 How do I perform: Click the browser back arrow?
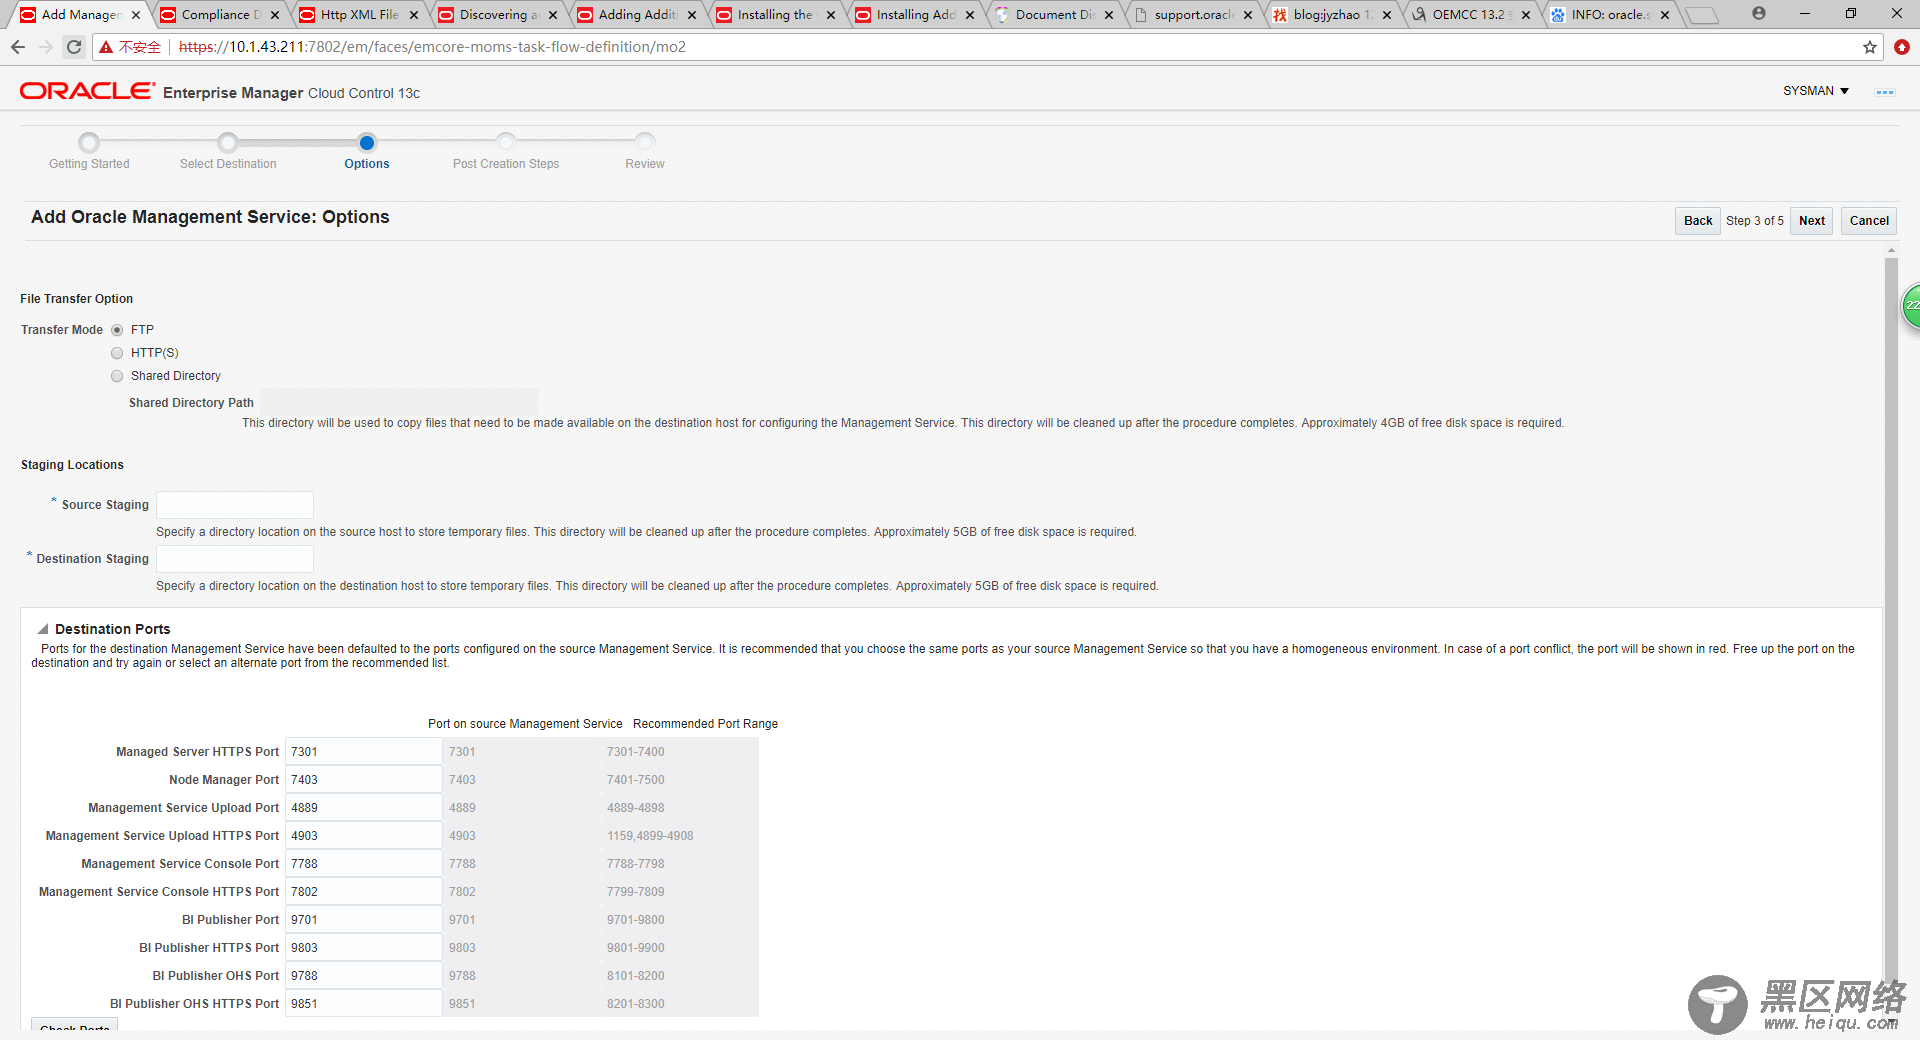18,47
